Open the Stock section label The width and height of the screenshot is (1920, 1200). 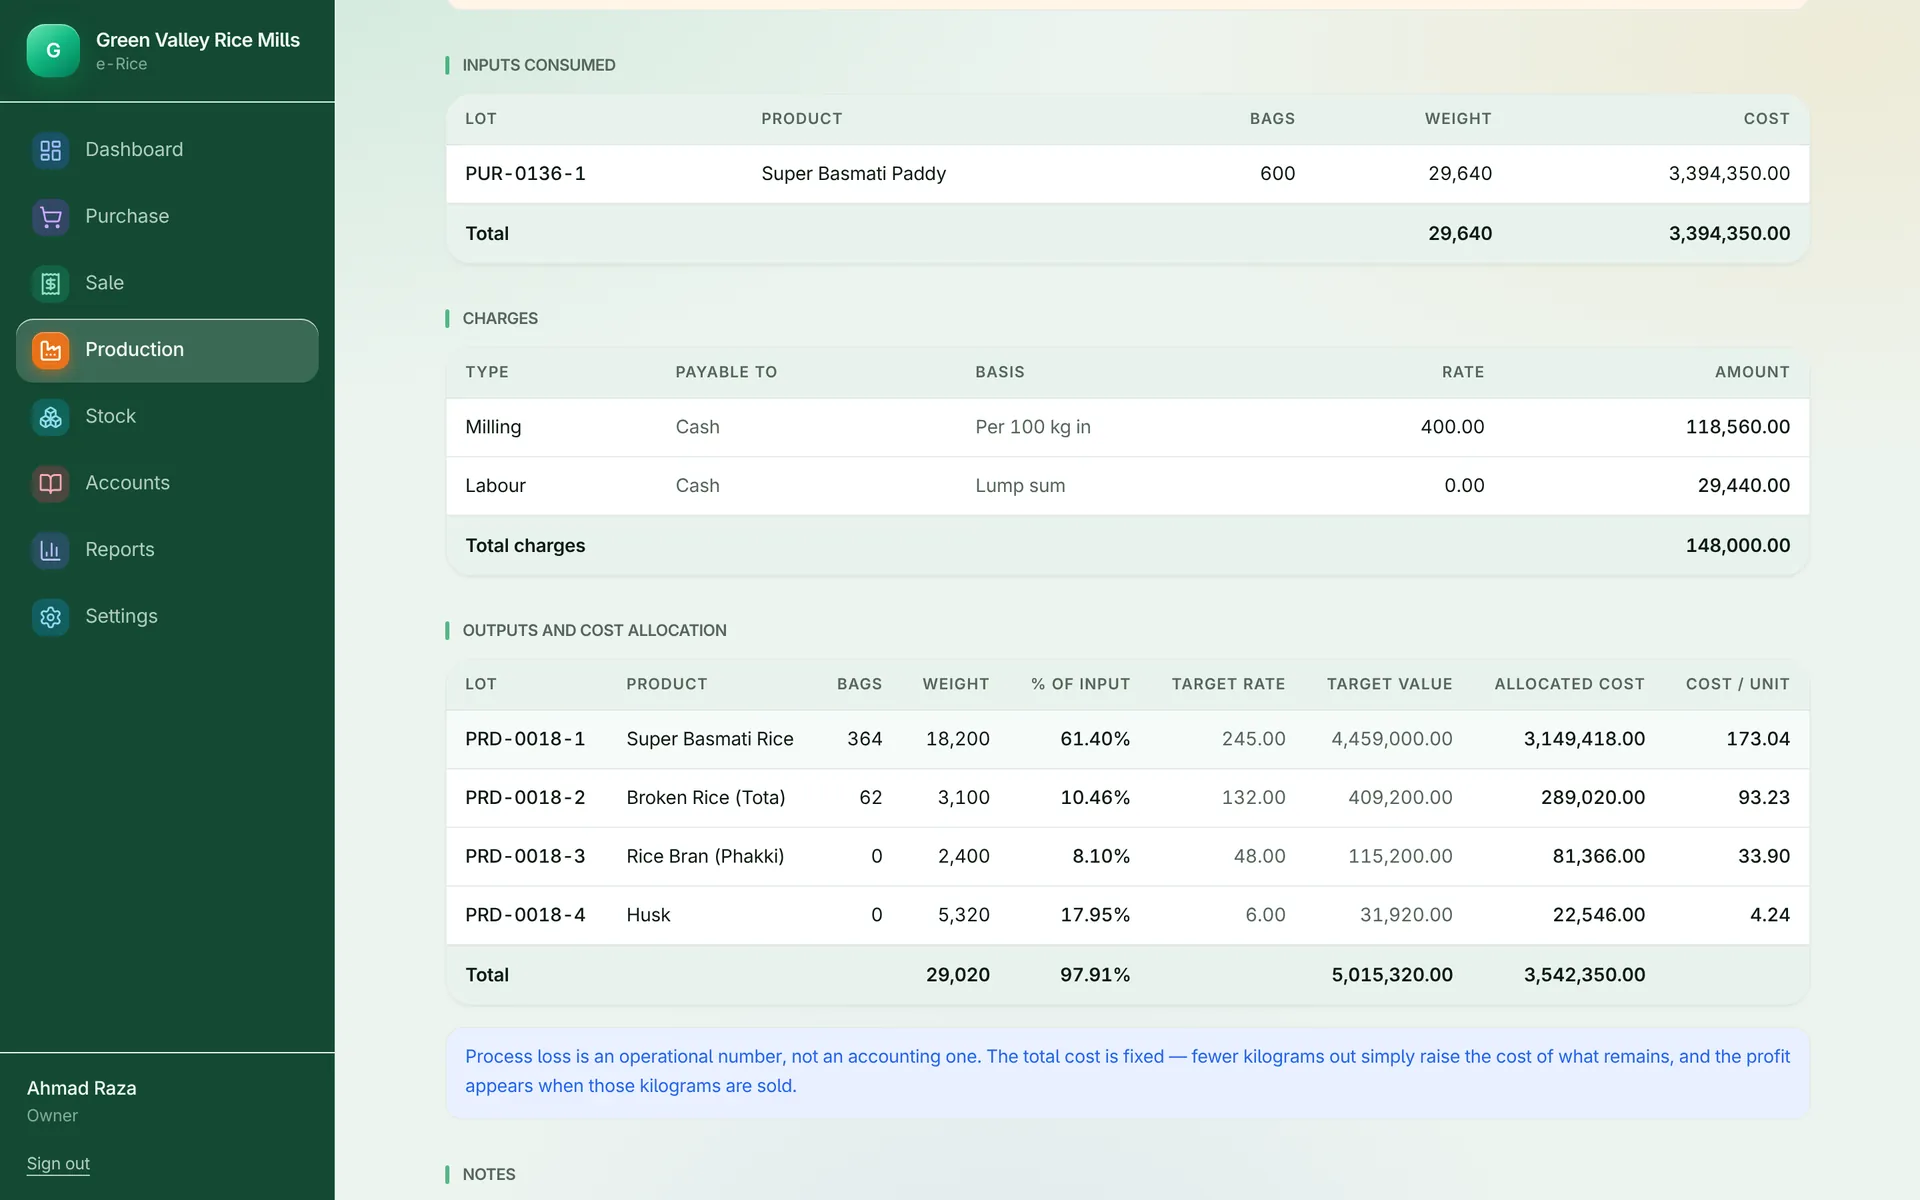pos(110,416)
